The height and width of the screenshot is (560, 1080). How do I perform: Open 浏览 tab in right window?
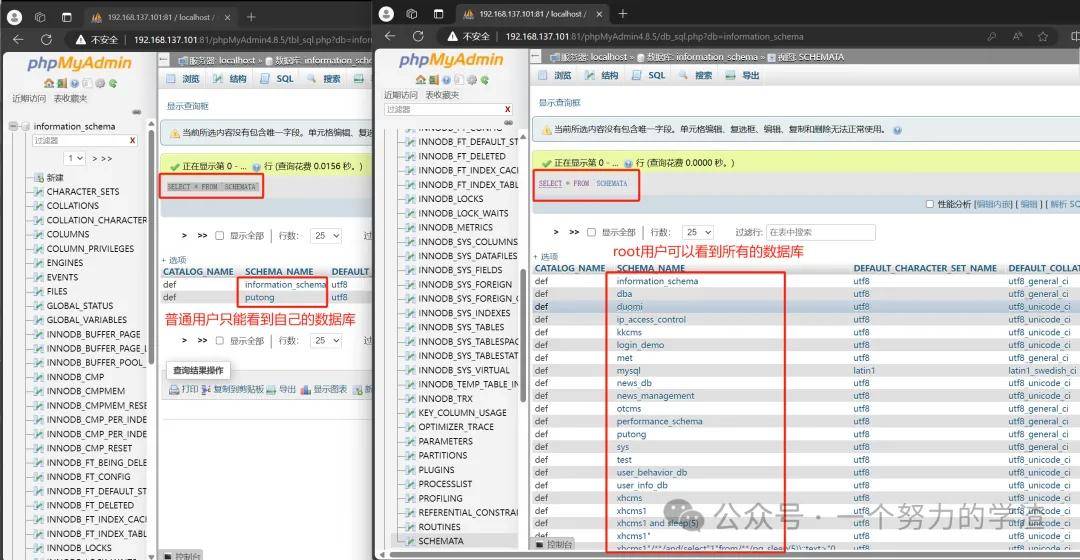(x=555, y=75)
